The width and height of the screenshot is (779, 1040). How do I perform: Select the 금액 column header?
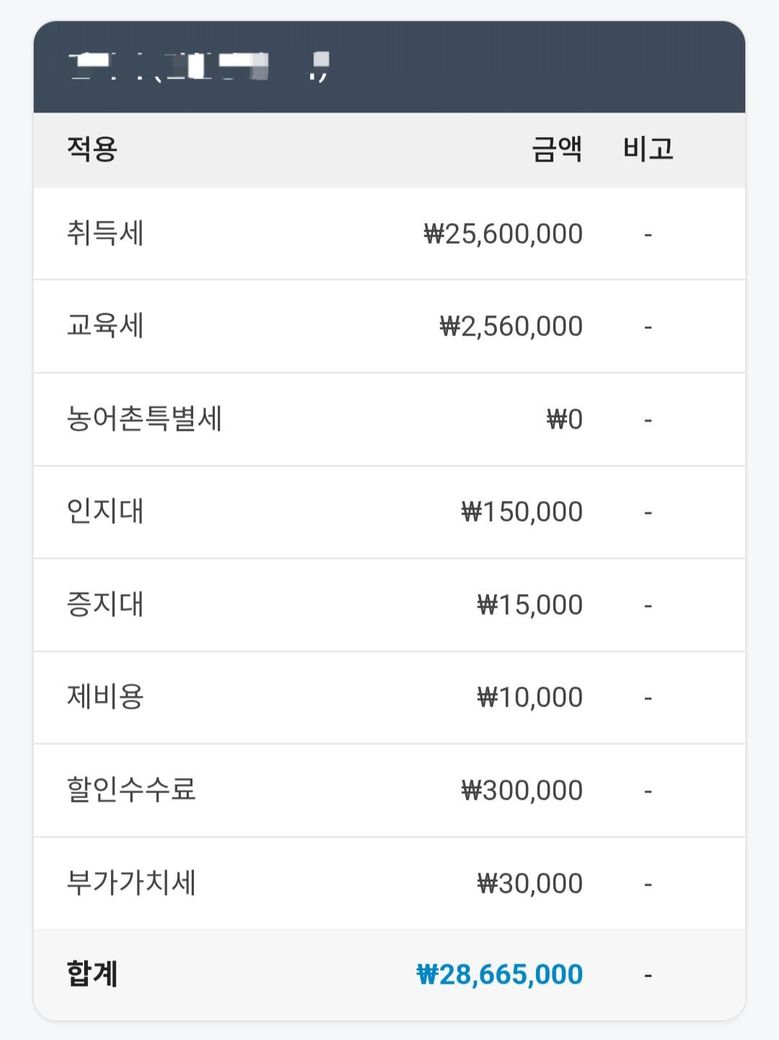[557, 149]
